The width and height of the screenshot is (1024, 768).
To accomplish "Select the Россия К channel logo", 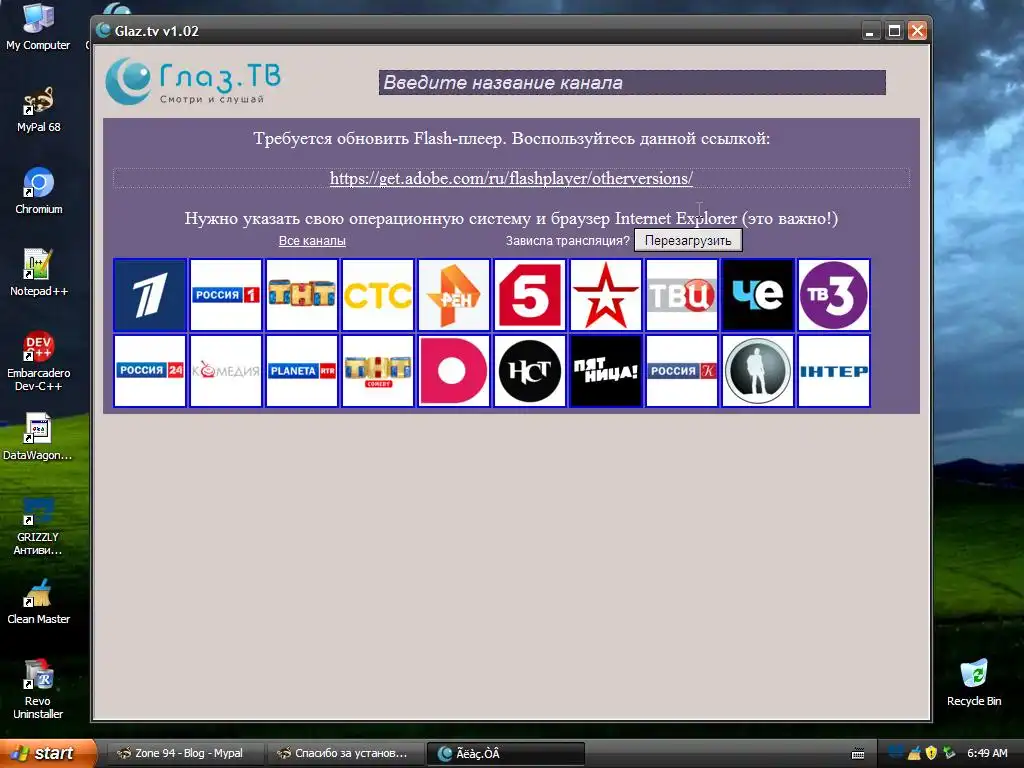I will pos(682,371).
